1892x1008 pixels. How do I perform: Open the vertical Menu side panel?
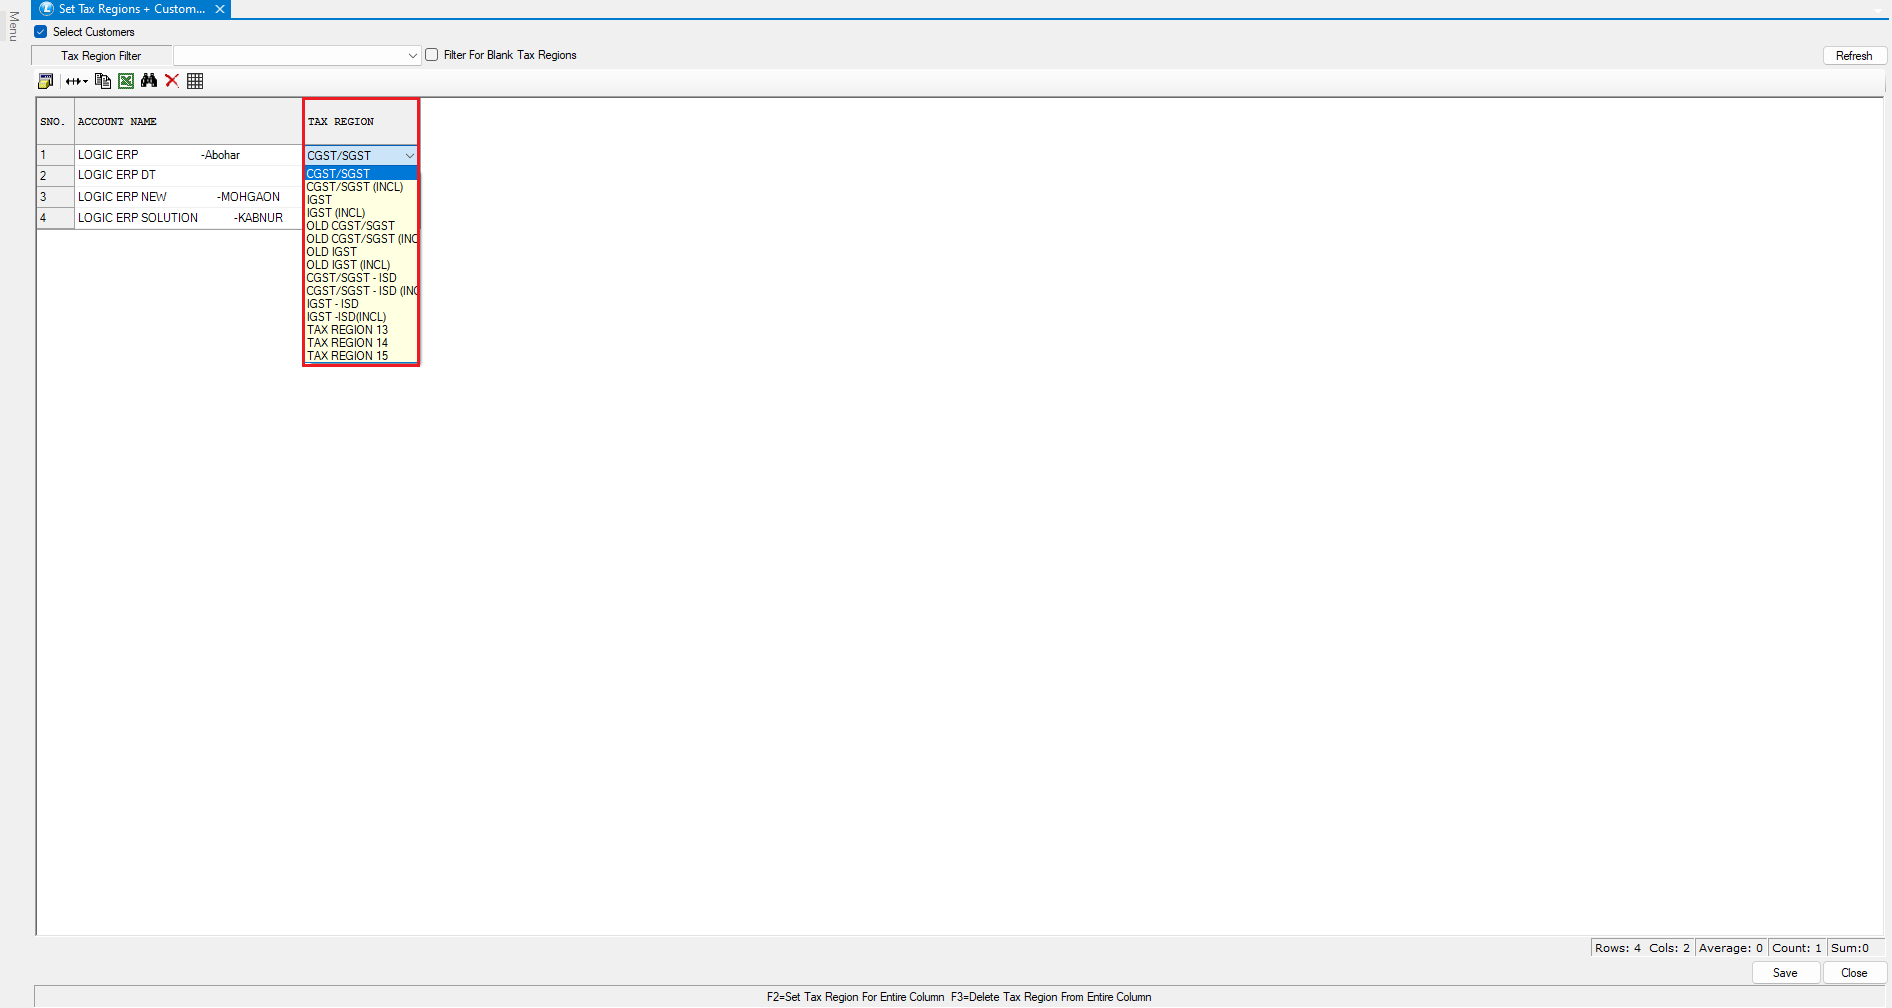pyautogui.click(x=13, y=27)
